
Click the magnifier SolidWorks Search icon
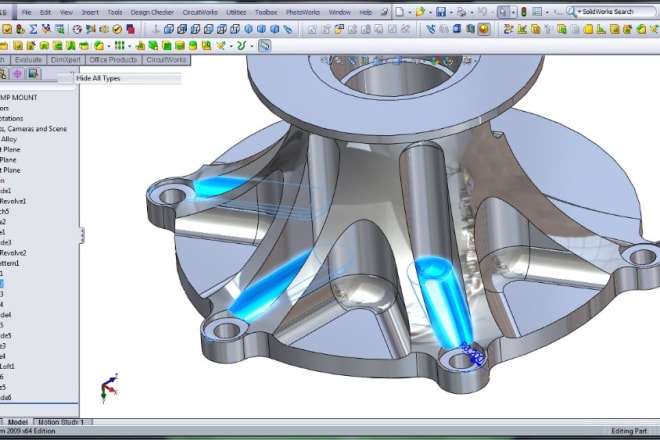(x=571, y=12)
